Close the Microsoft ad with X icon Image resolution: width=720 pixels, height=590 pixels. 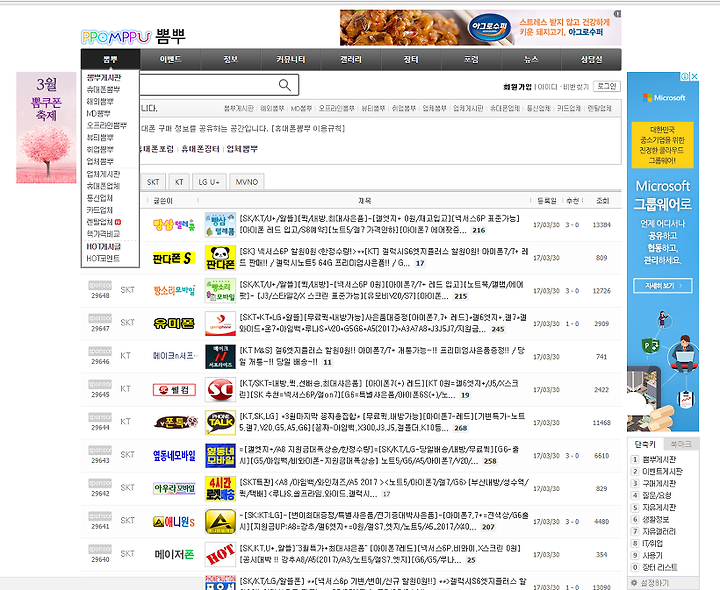click(695, 76)
